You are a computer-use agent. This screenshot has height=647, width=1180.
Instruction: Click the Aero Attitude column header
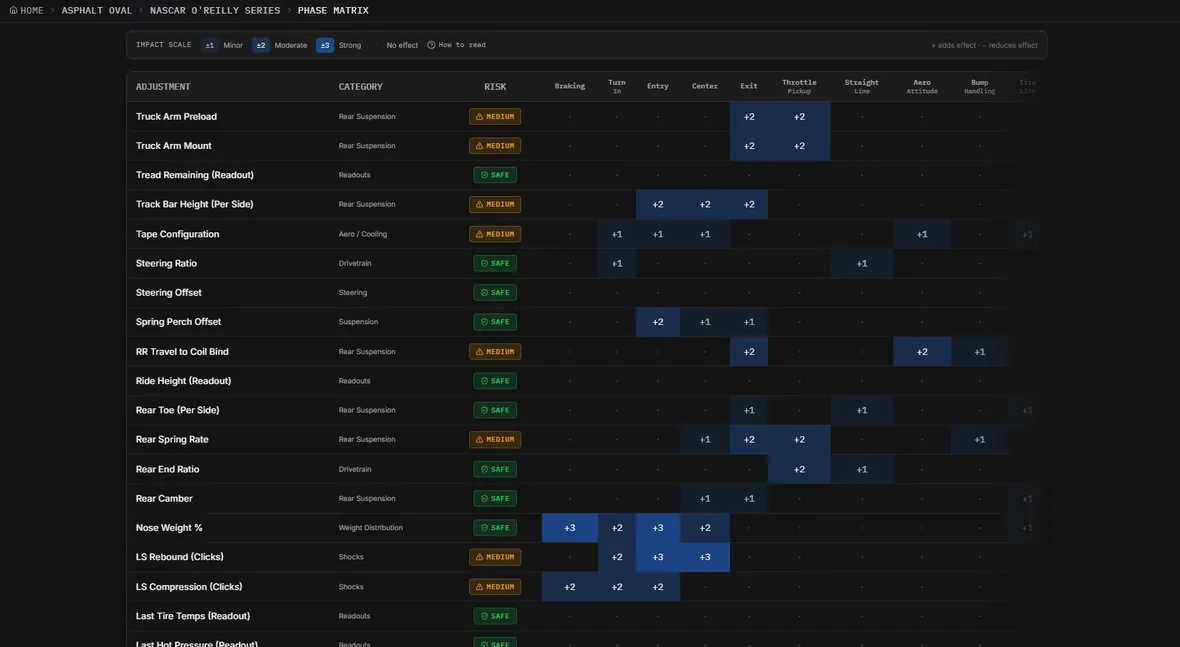922,87
